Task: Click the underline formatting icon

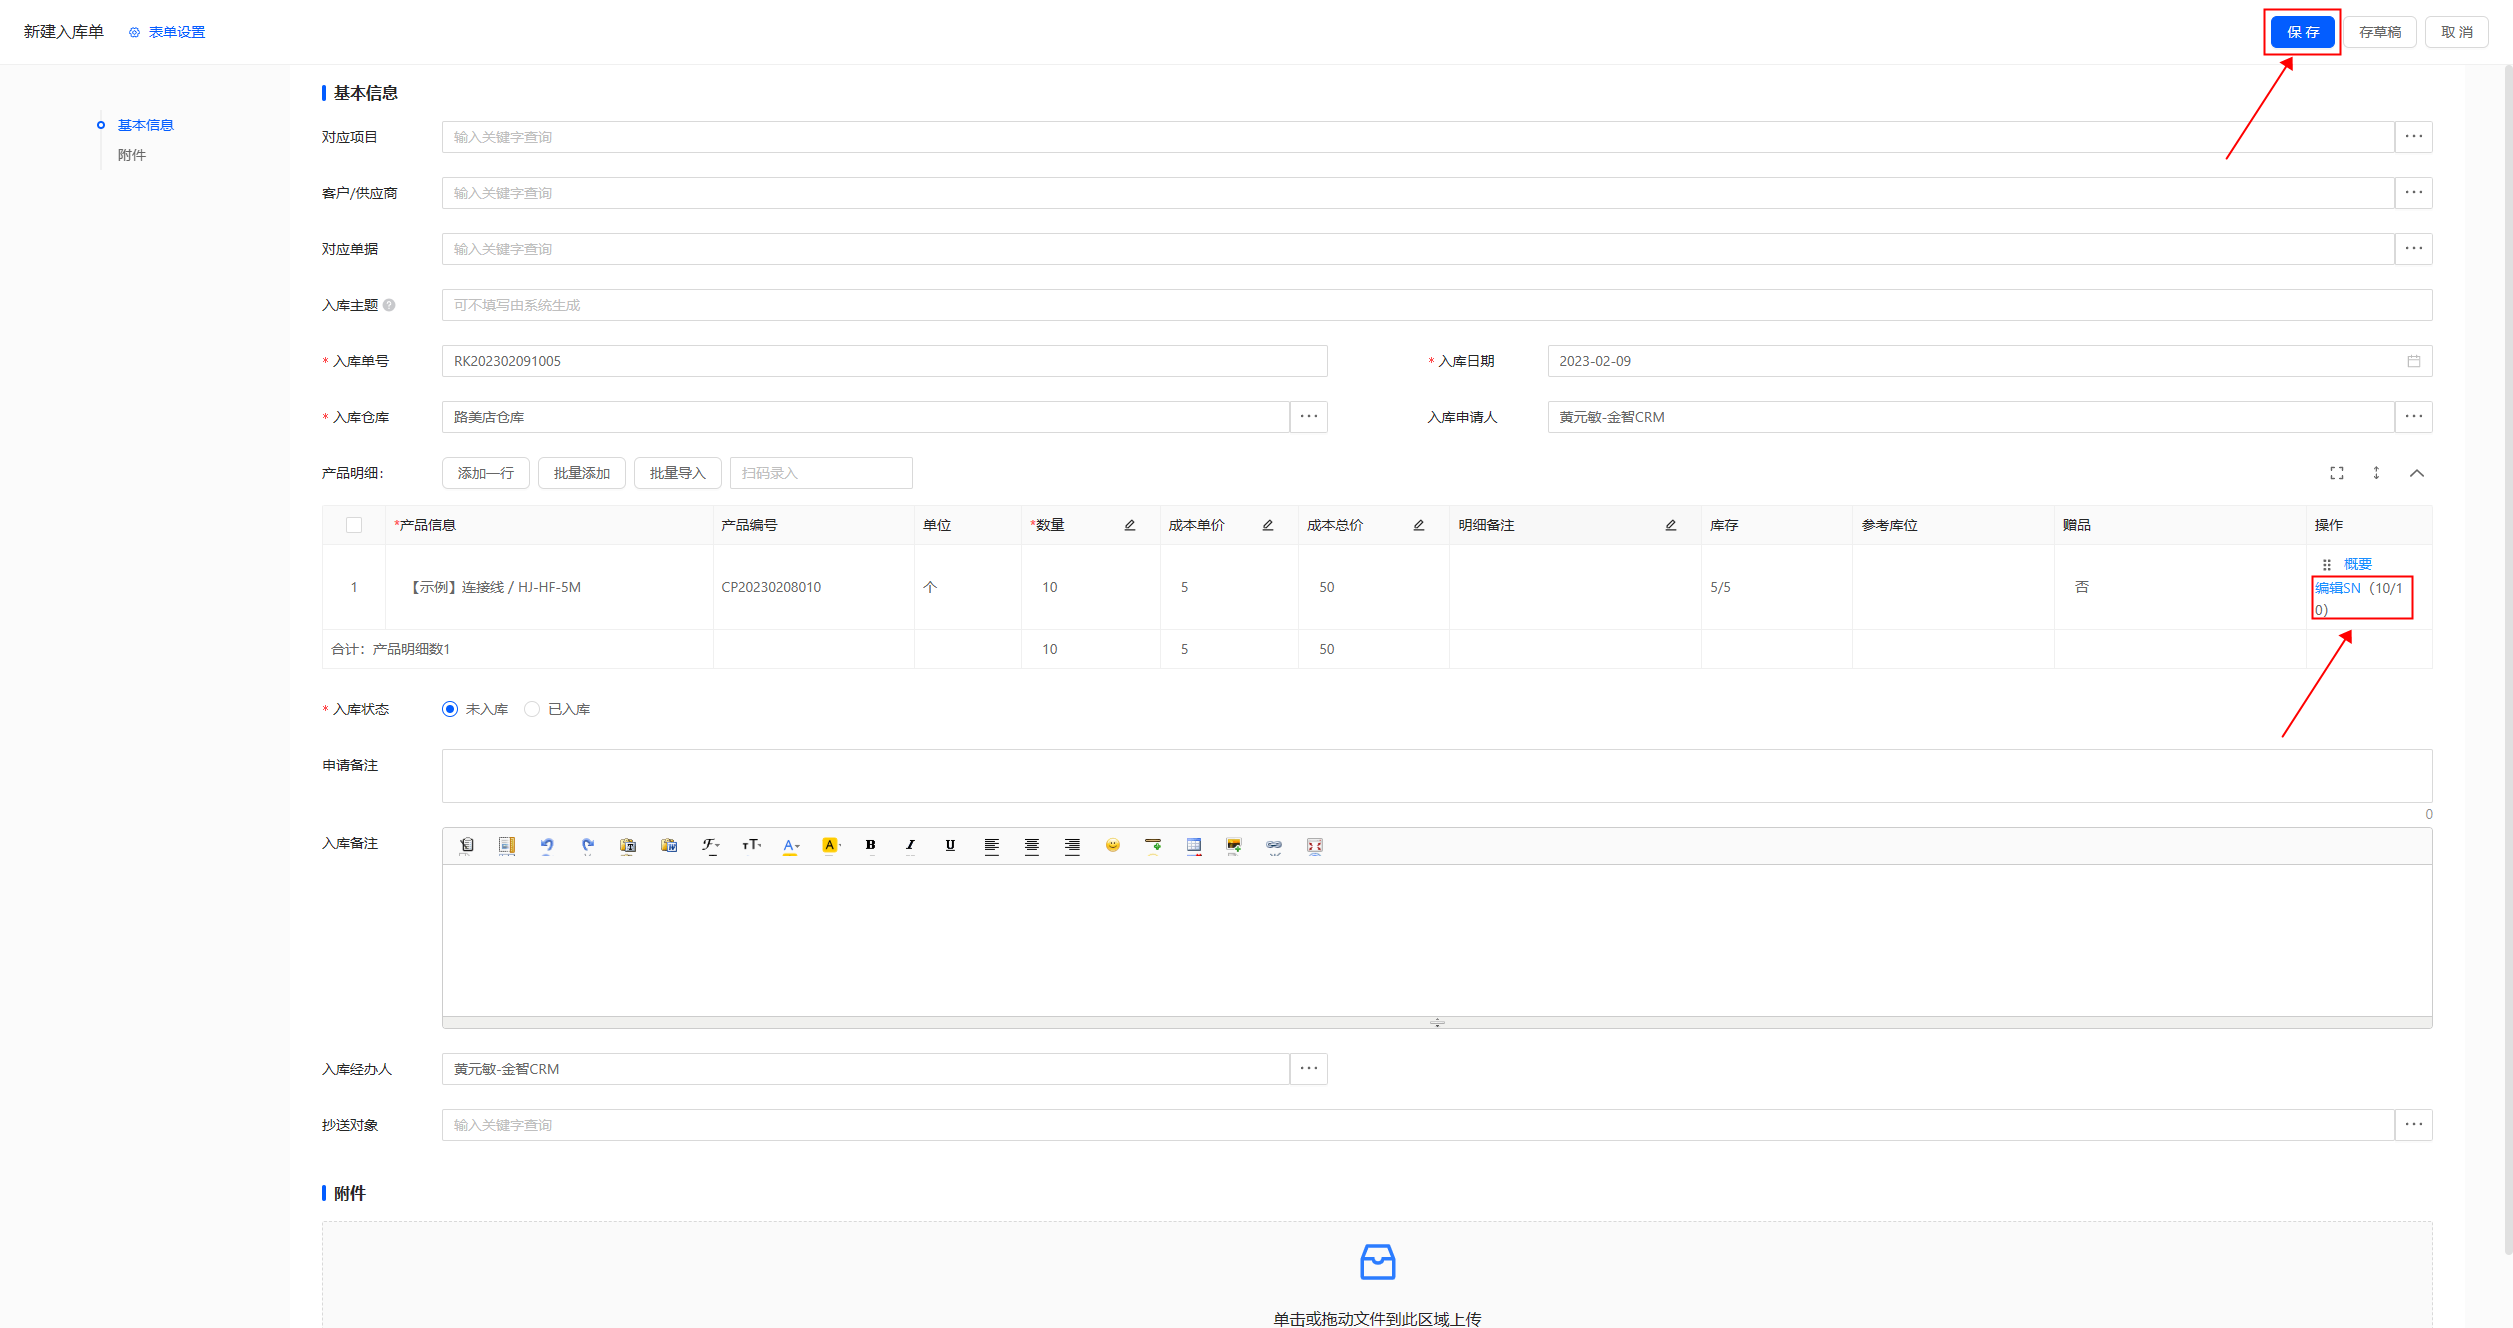Action: coord(950,845)
